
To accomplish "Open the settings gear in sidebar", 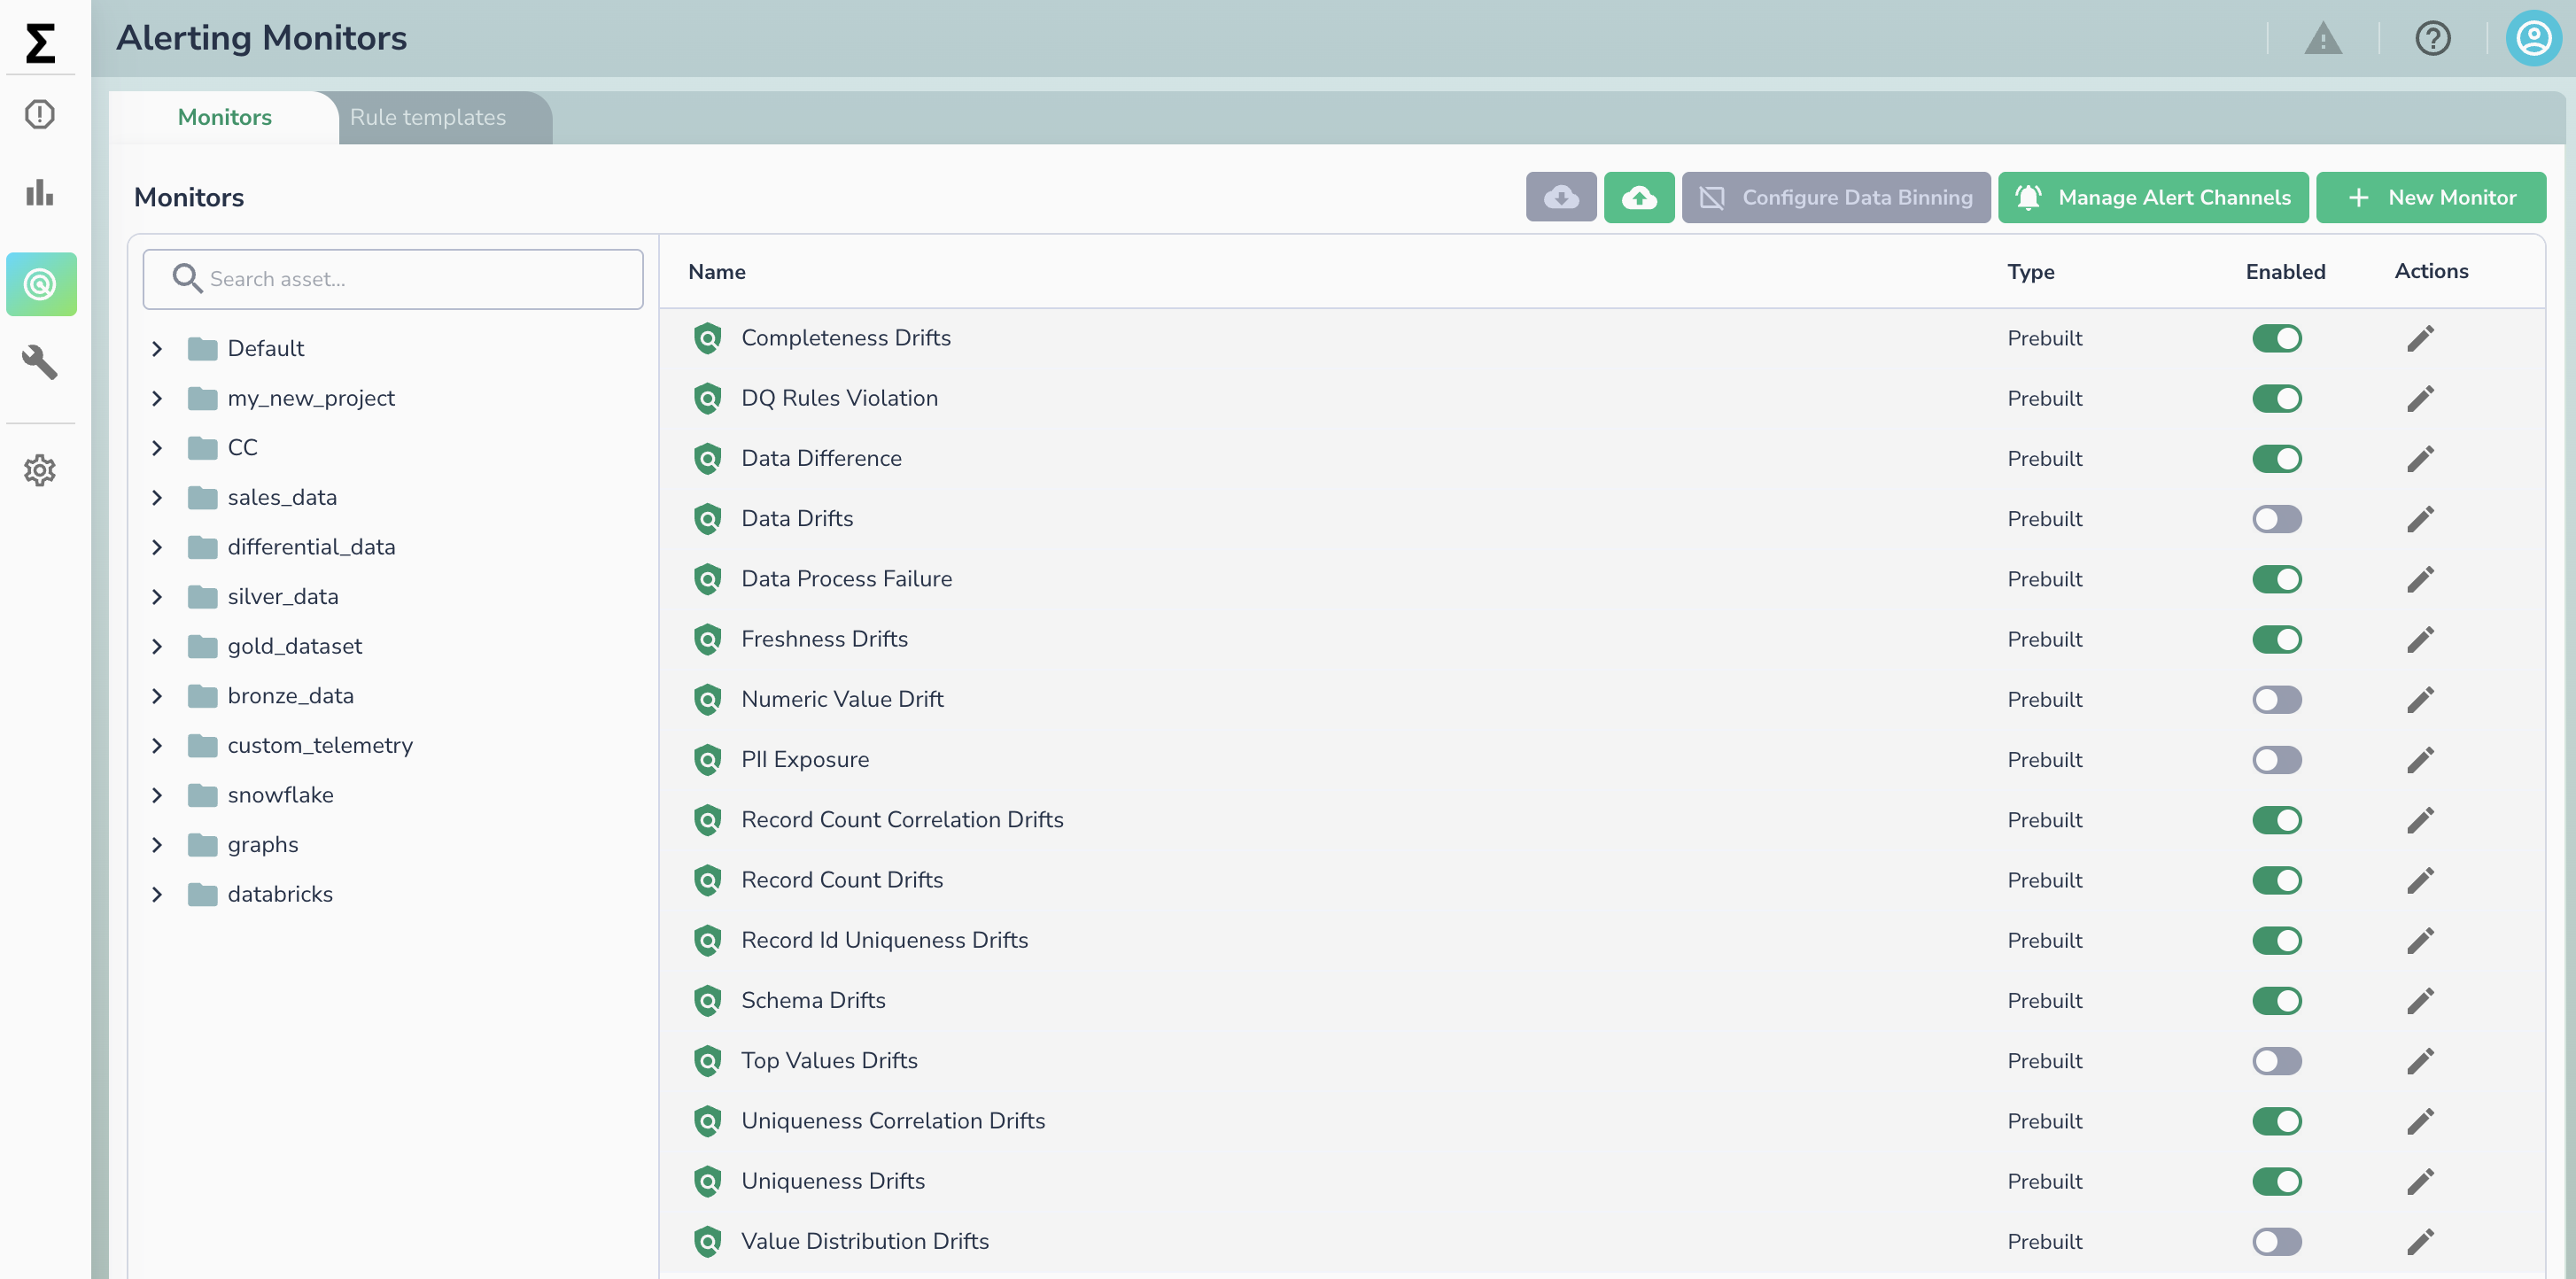I will click(x=40, y=470).
